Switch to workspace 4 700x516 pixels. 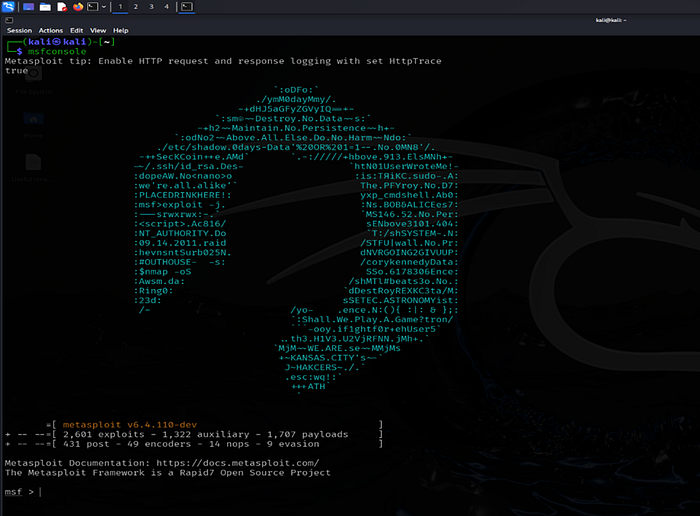(x=167, y=7)
